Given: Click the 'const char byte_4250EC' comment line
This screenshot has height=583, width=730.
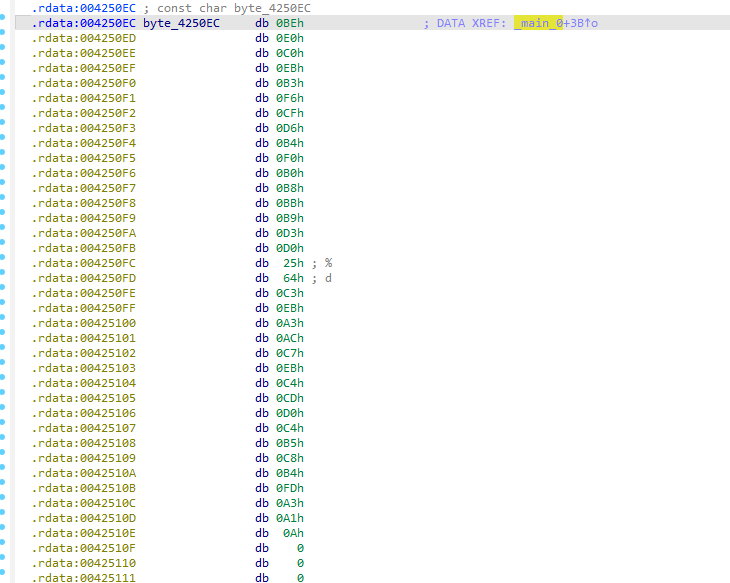Looking at the screenshot, I should 227,8.
